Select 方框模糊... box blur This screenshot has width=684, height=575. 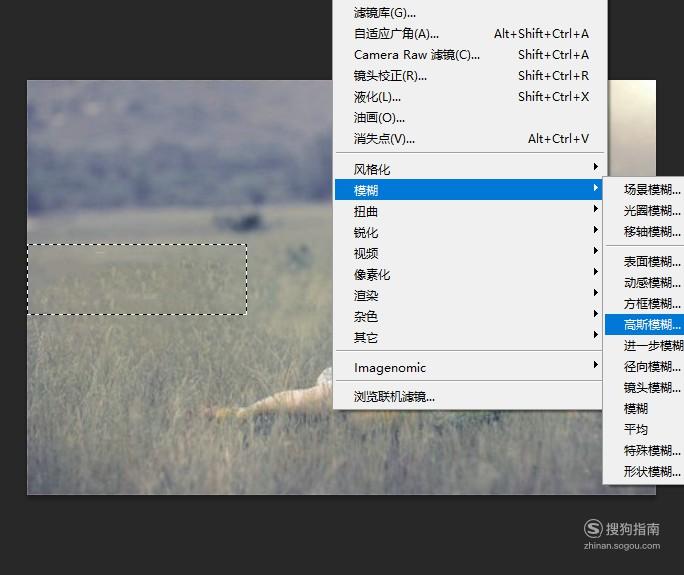point(644,303)
